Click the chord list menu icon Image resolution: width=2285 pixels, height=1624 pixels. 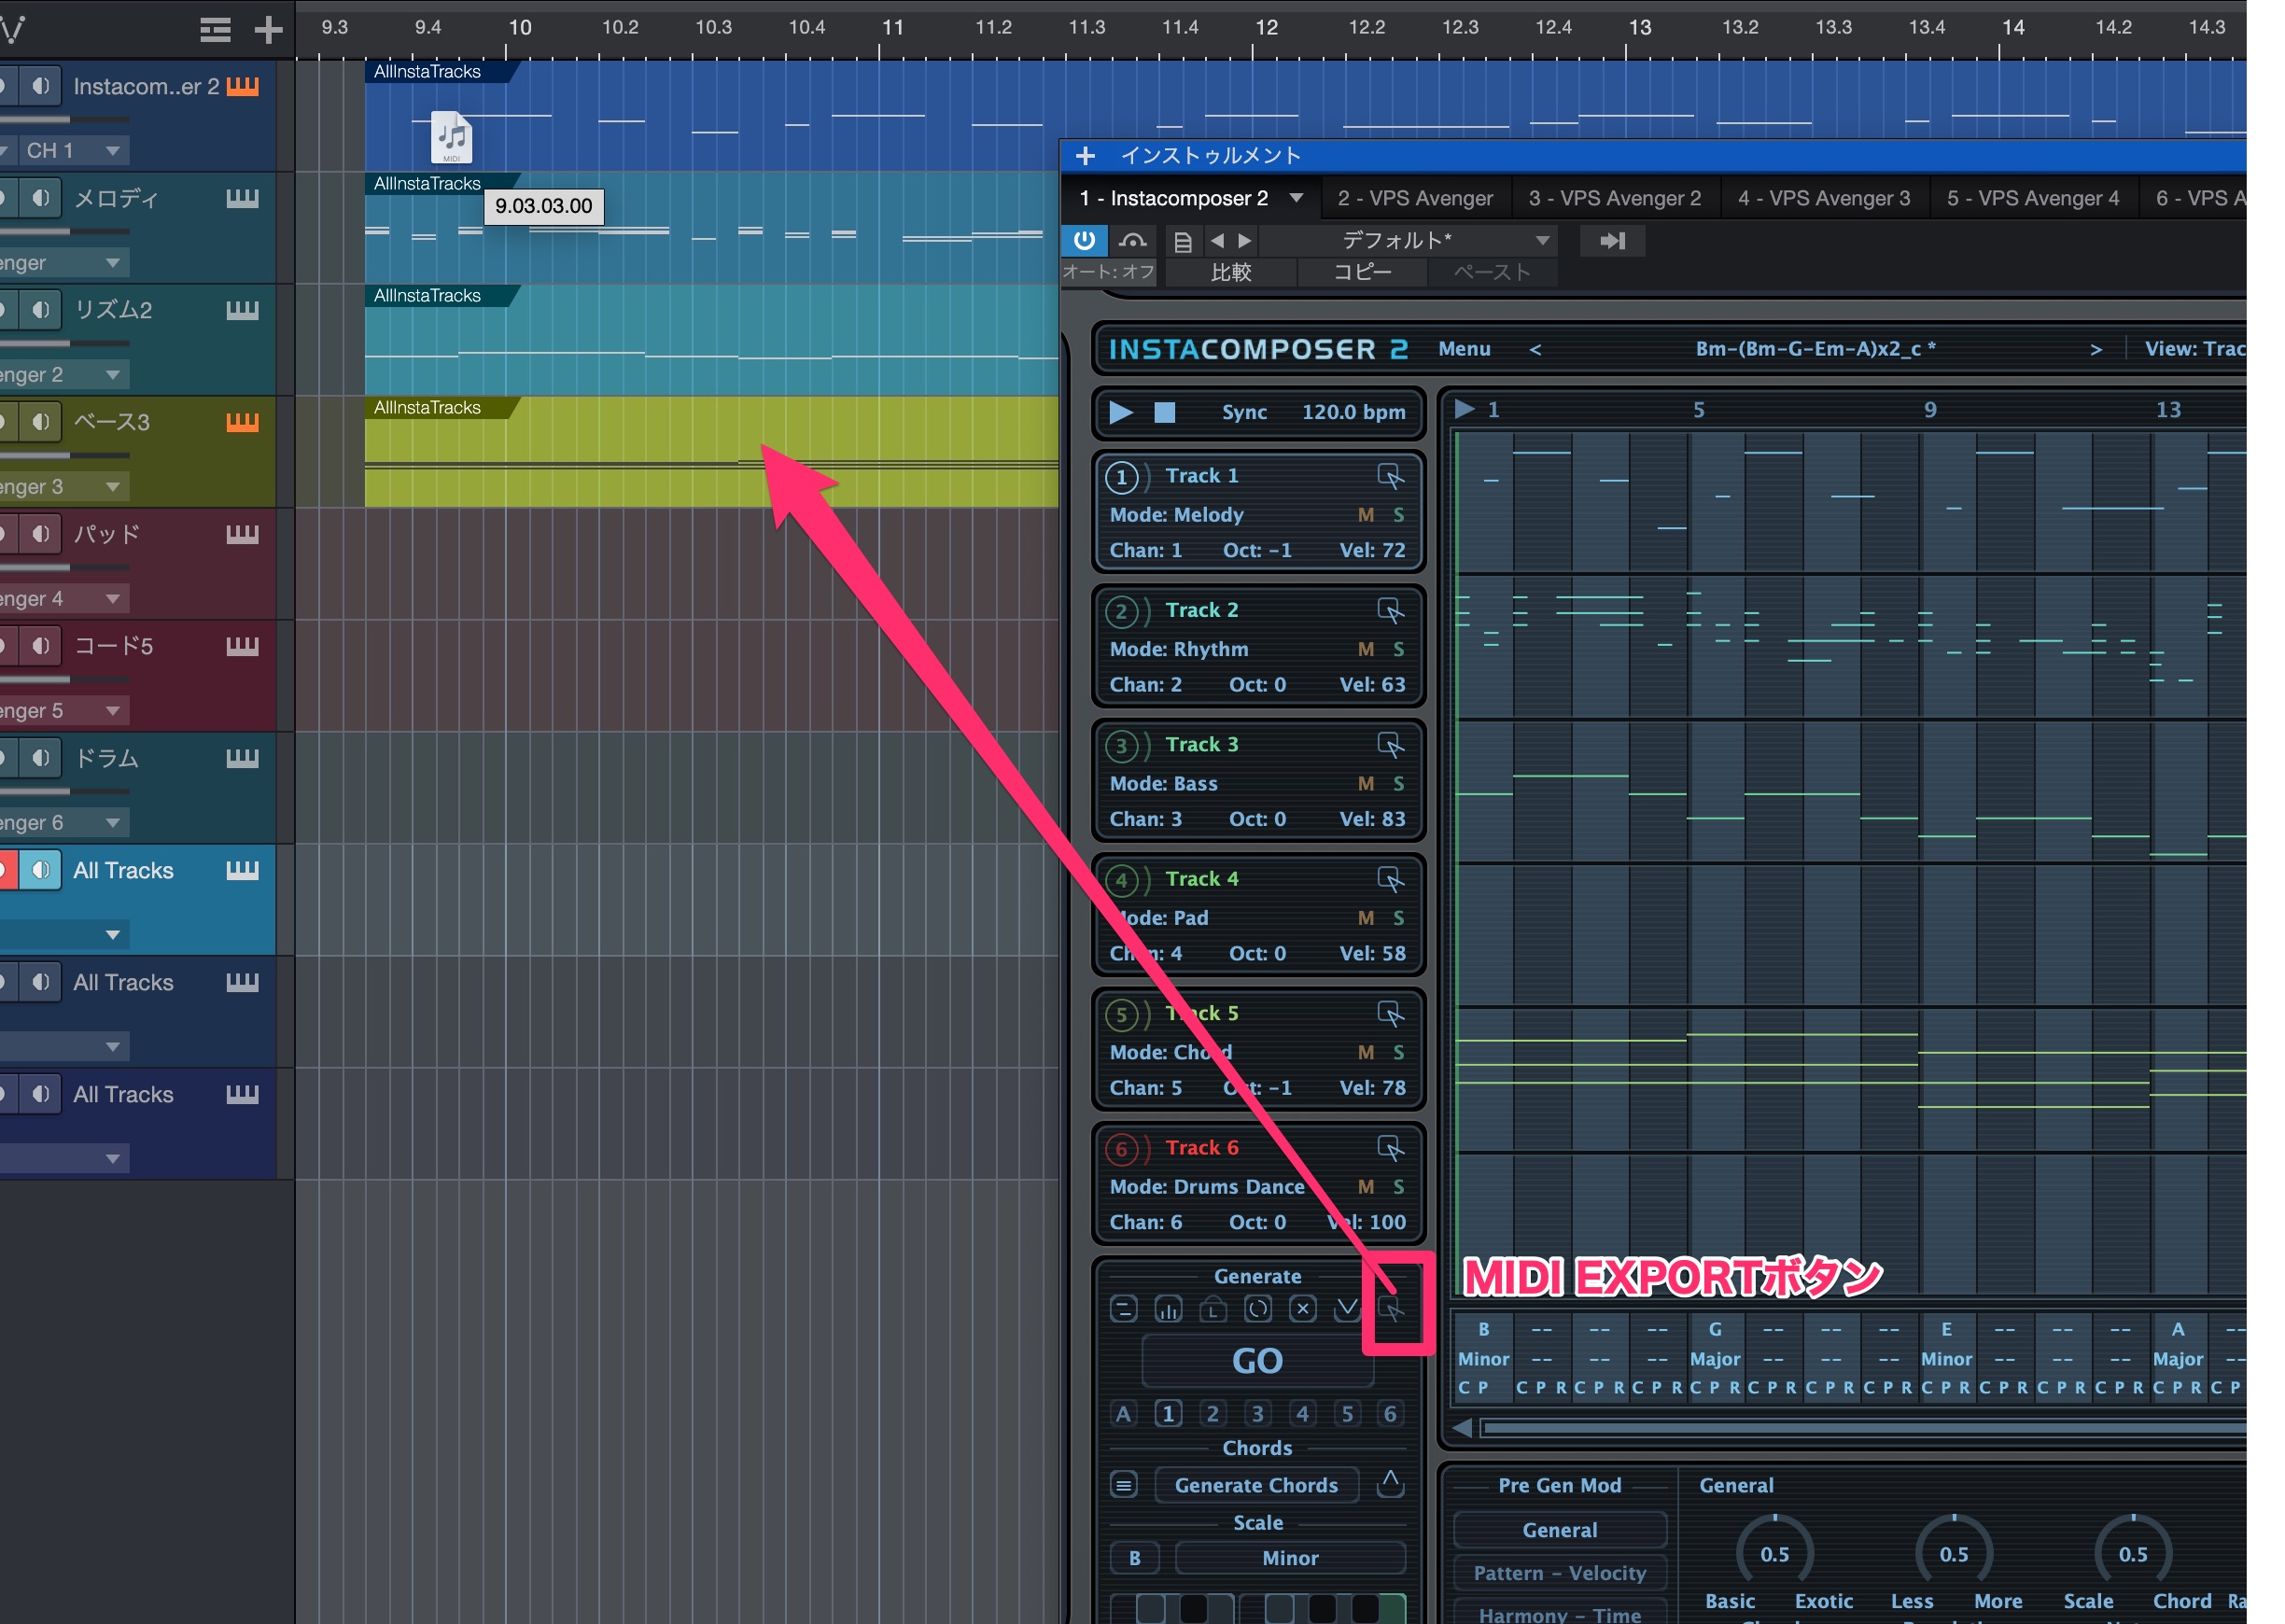click(x=1124, y=1485)
